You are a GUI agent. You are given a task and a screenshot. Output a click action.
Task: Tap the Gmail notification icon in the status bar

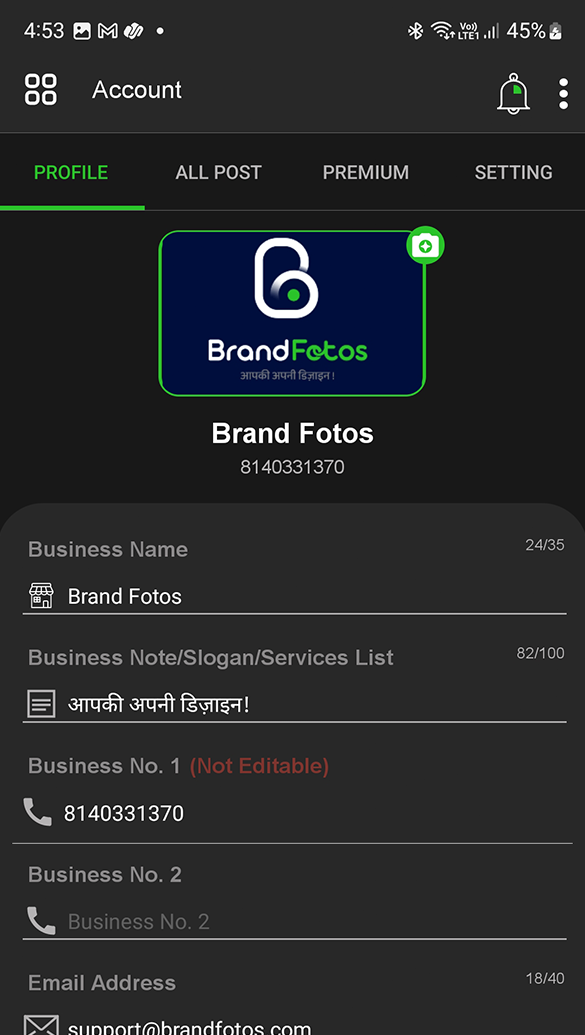click(108, 31)
